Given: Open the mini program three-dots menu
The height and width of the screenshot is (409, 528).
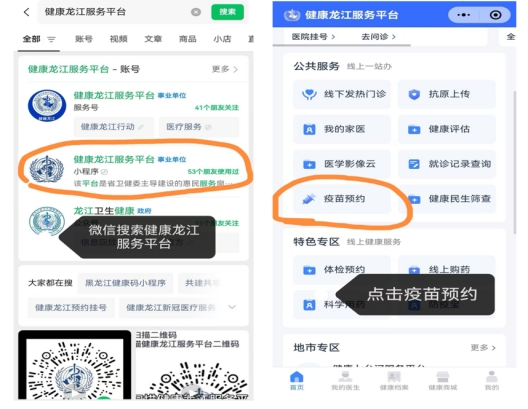Looking at the screenshot, I should tap(464, 15).
